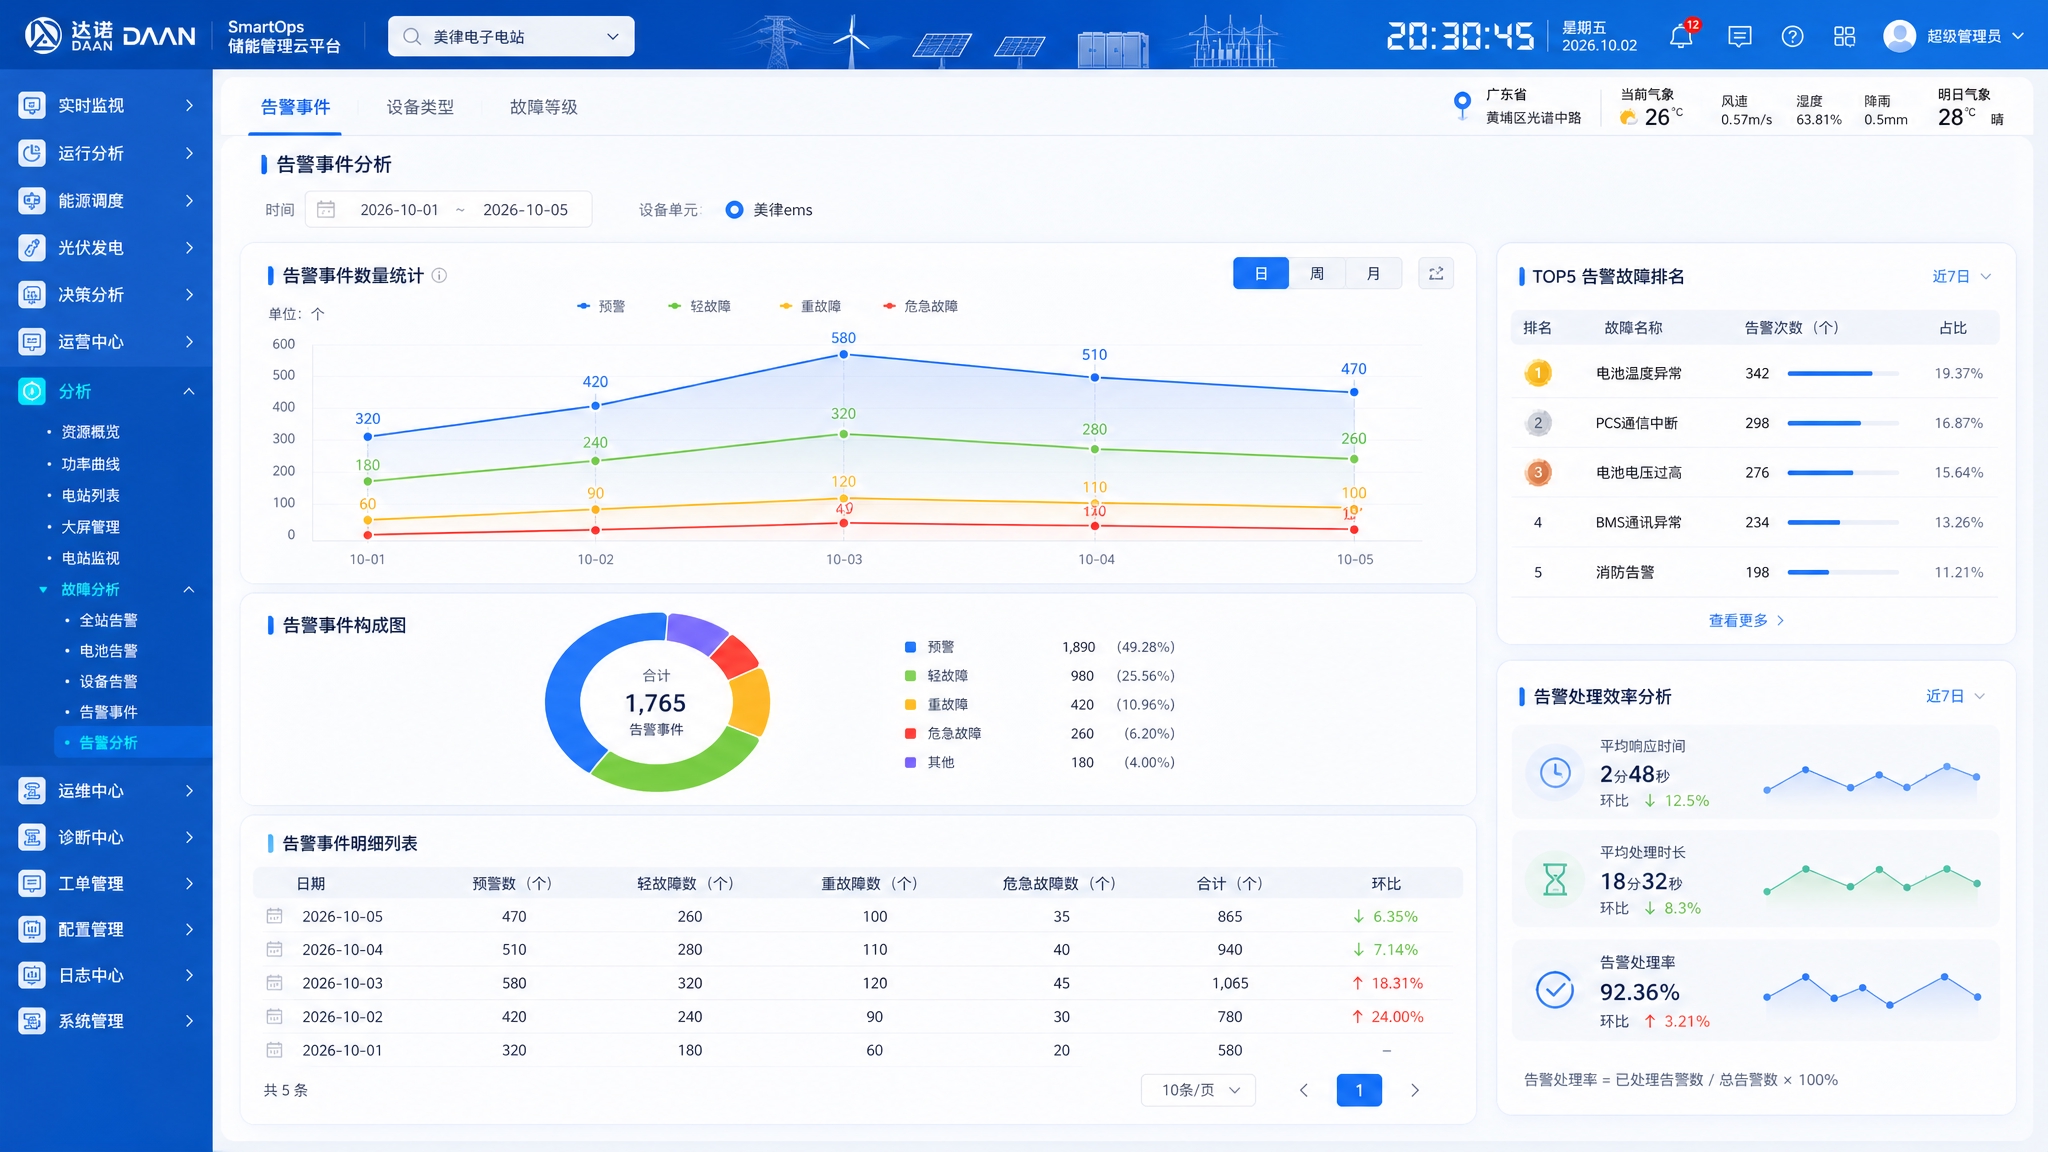This screenshot has width=2048, height=1152.
Task: Open the app grid icon in header
Action: tap(1844, 37)
